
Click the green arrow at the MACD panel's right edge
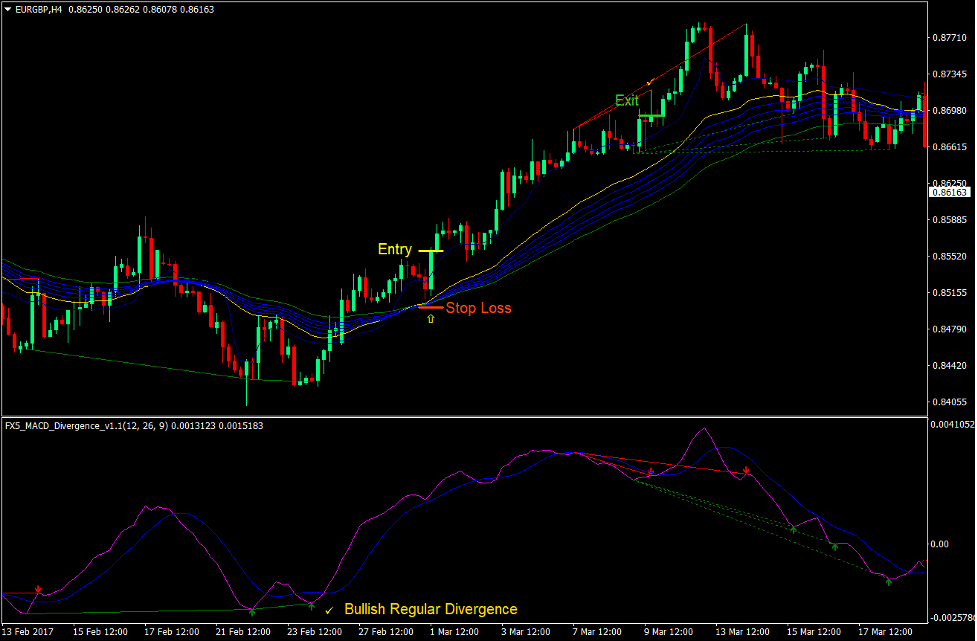889,582
